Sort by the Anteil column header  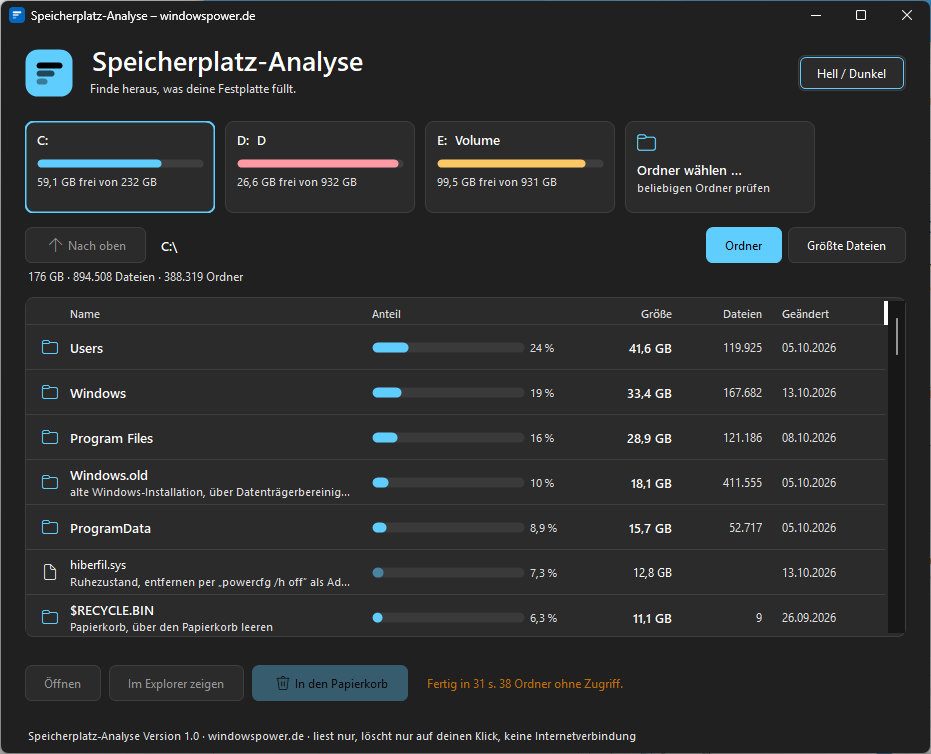(x=387, y=314)
